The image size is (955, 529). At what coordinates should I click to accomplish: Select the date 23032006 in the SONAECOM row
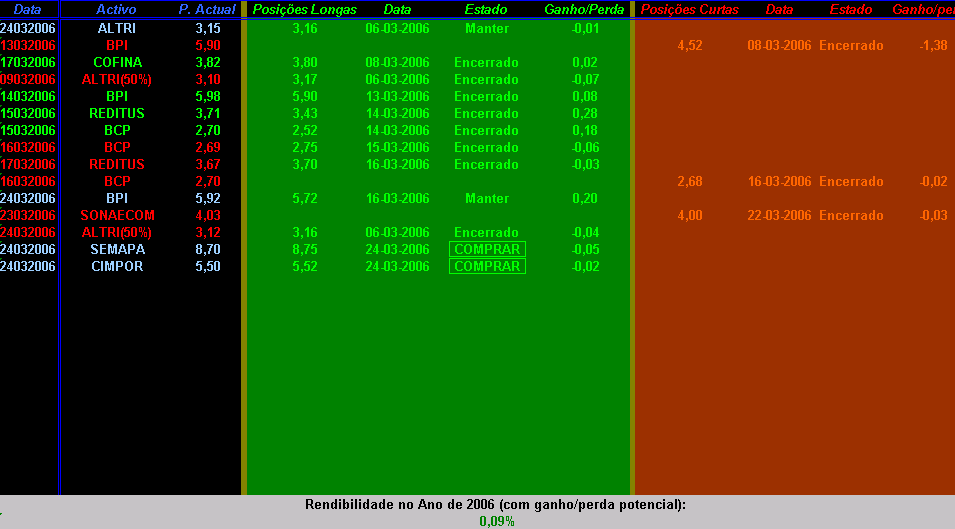coord(28,215)
